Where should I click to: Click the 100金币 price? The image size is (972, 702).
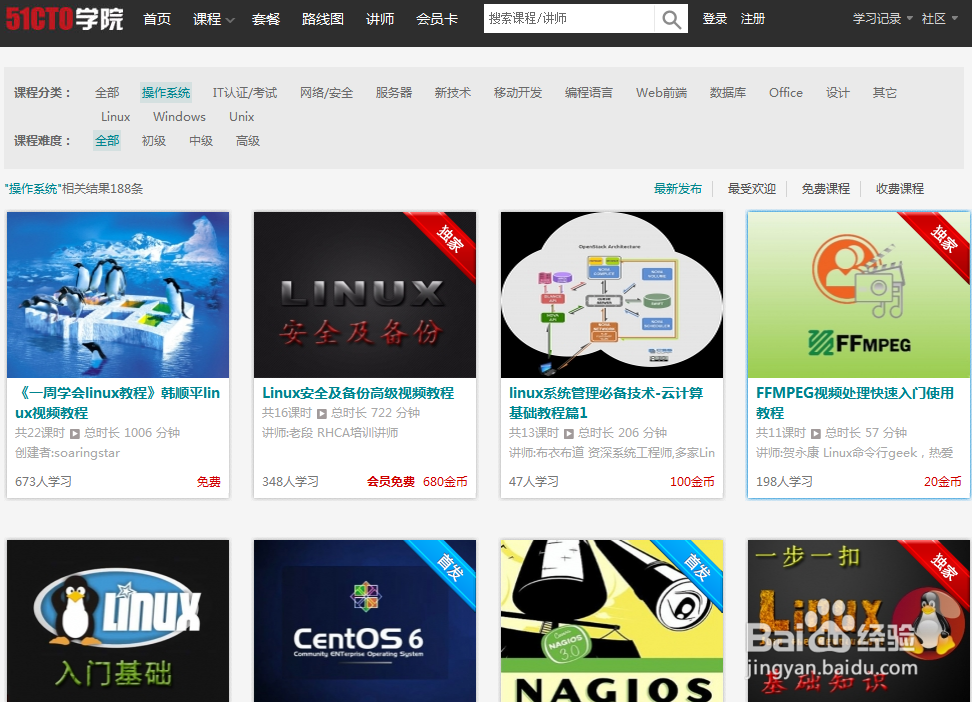tap(692, 481)
